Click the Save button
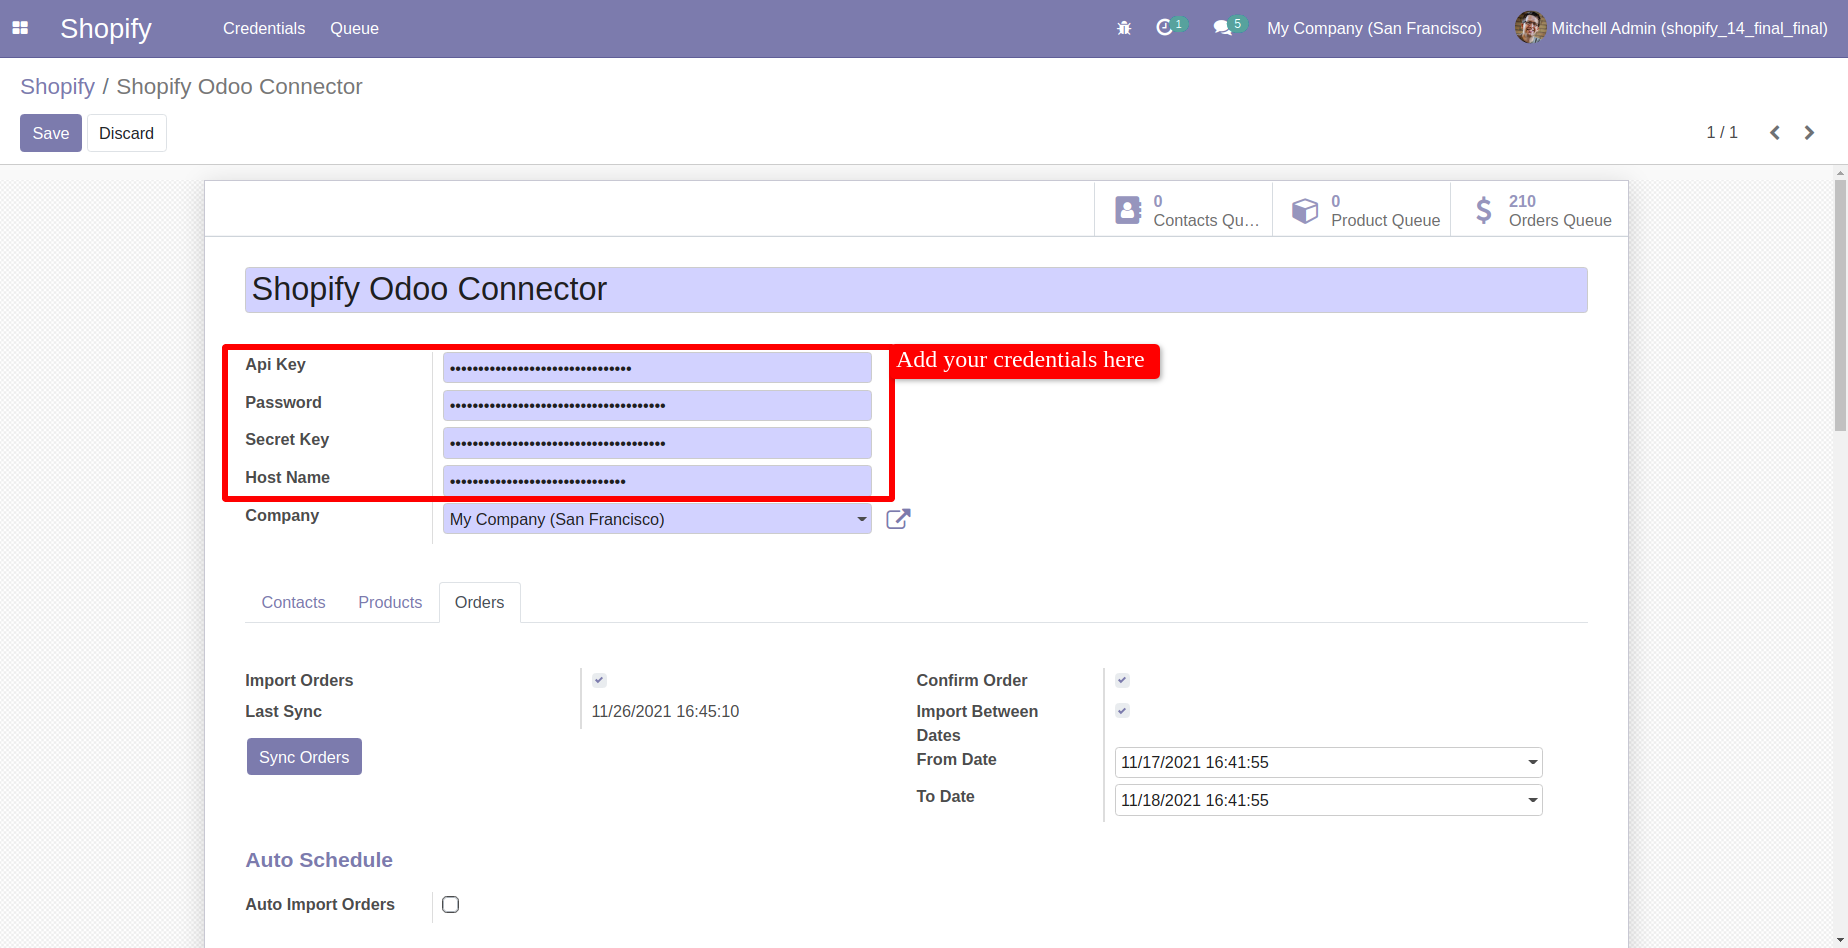The width and height of the screenshot is (1848, 948). [x=51, y=133]
